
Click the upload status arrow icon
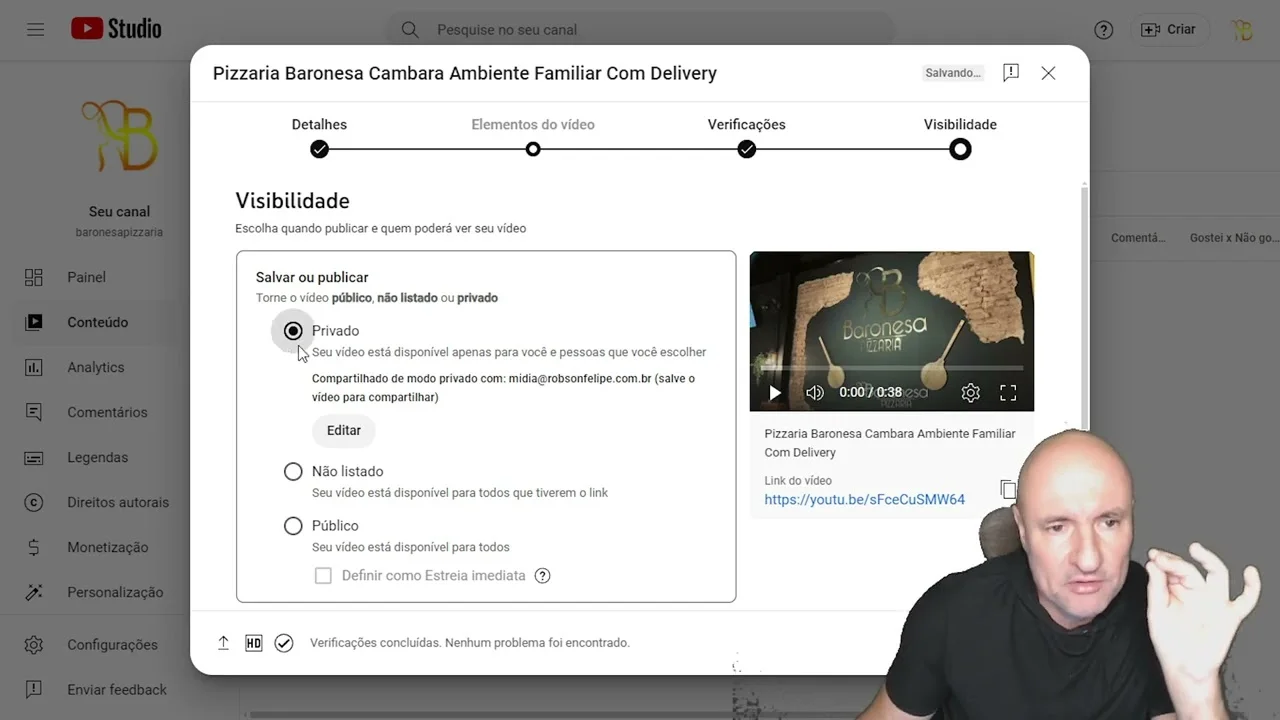pyautogui.click(x=223, y=643)
